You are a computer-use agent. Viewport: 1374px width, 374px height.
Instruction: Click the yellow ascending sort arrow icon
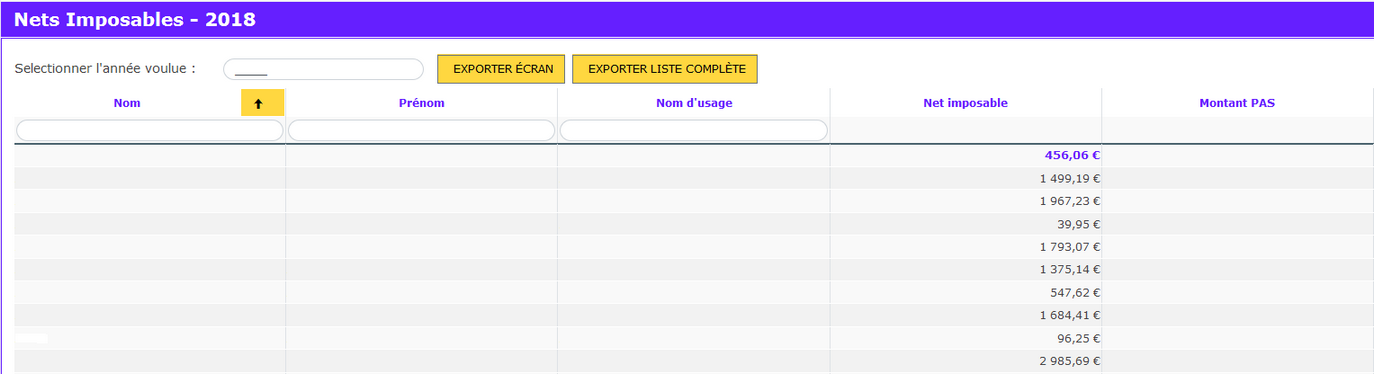pyautogui.click(x=262, y=103)
